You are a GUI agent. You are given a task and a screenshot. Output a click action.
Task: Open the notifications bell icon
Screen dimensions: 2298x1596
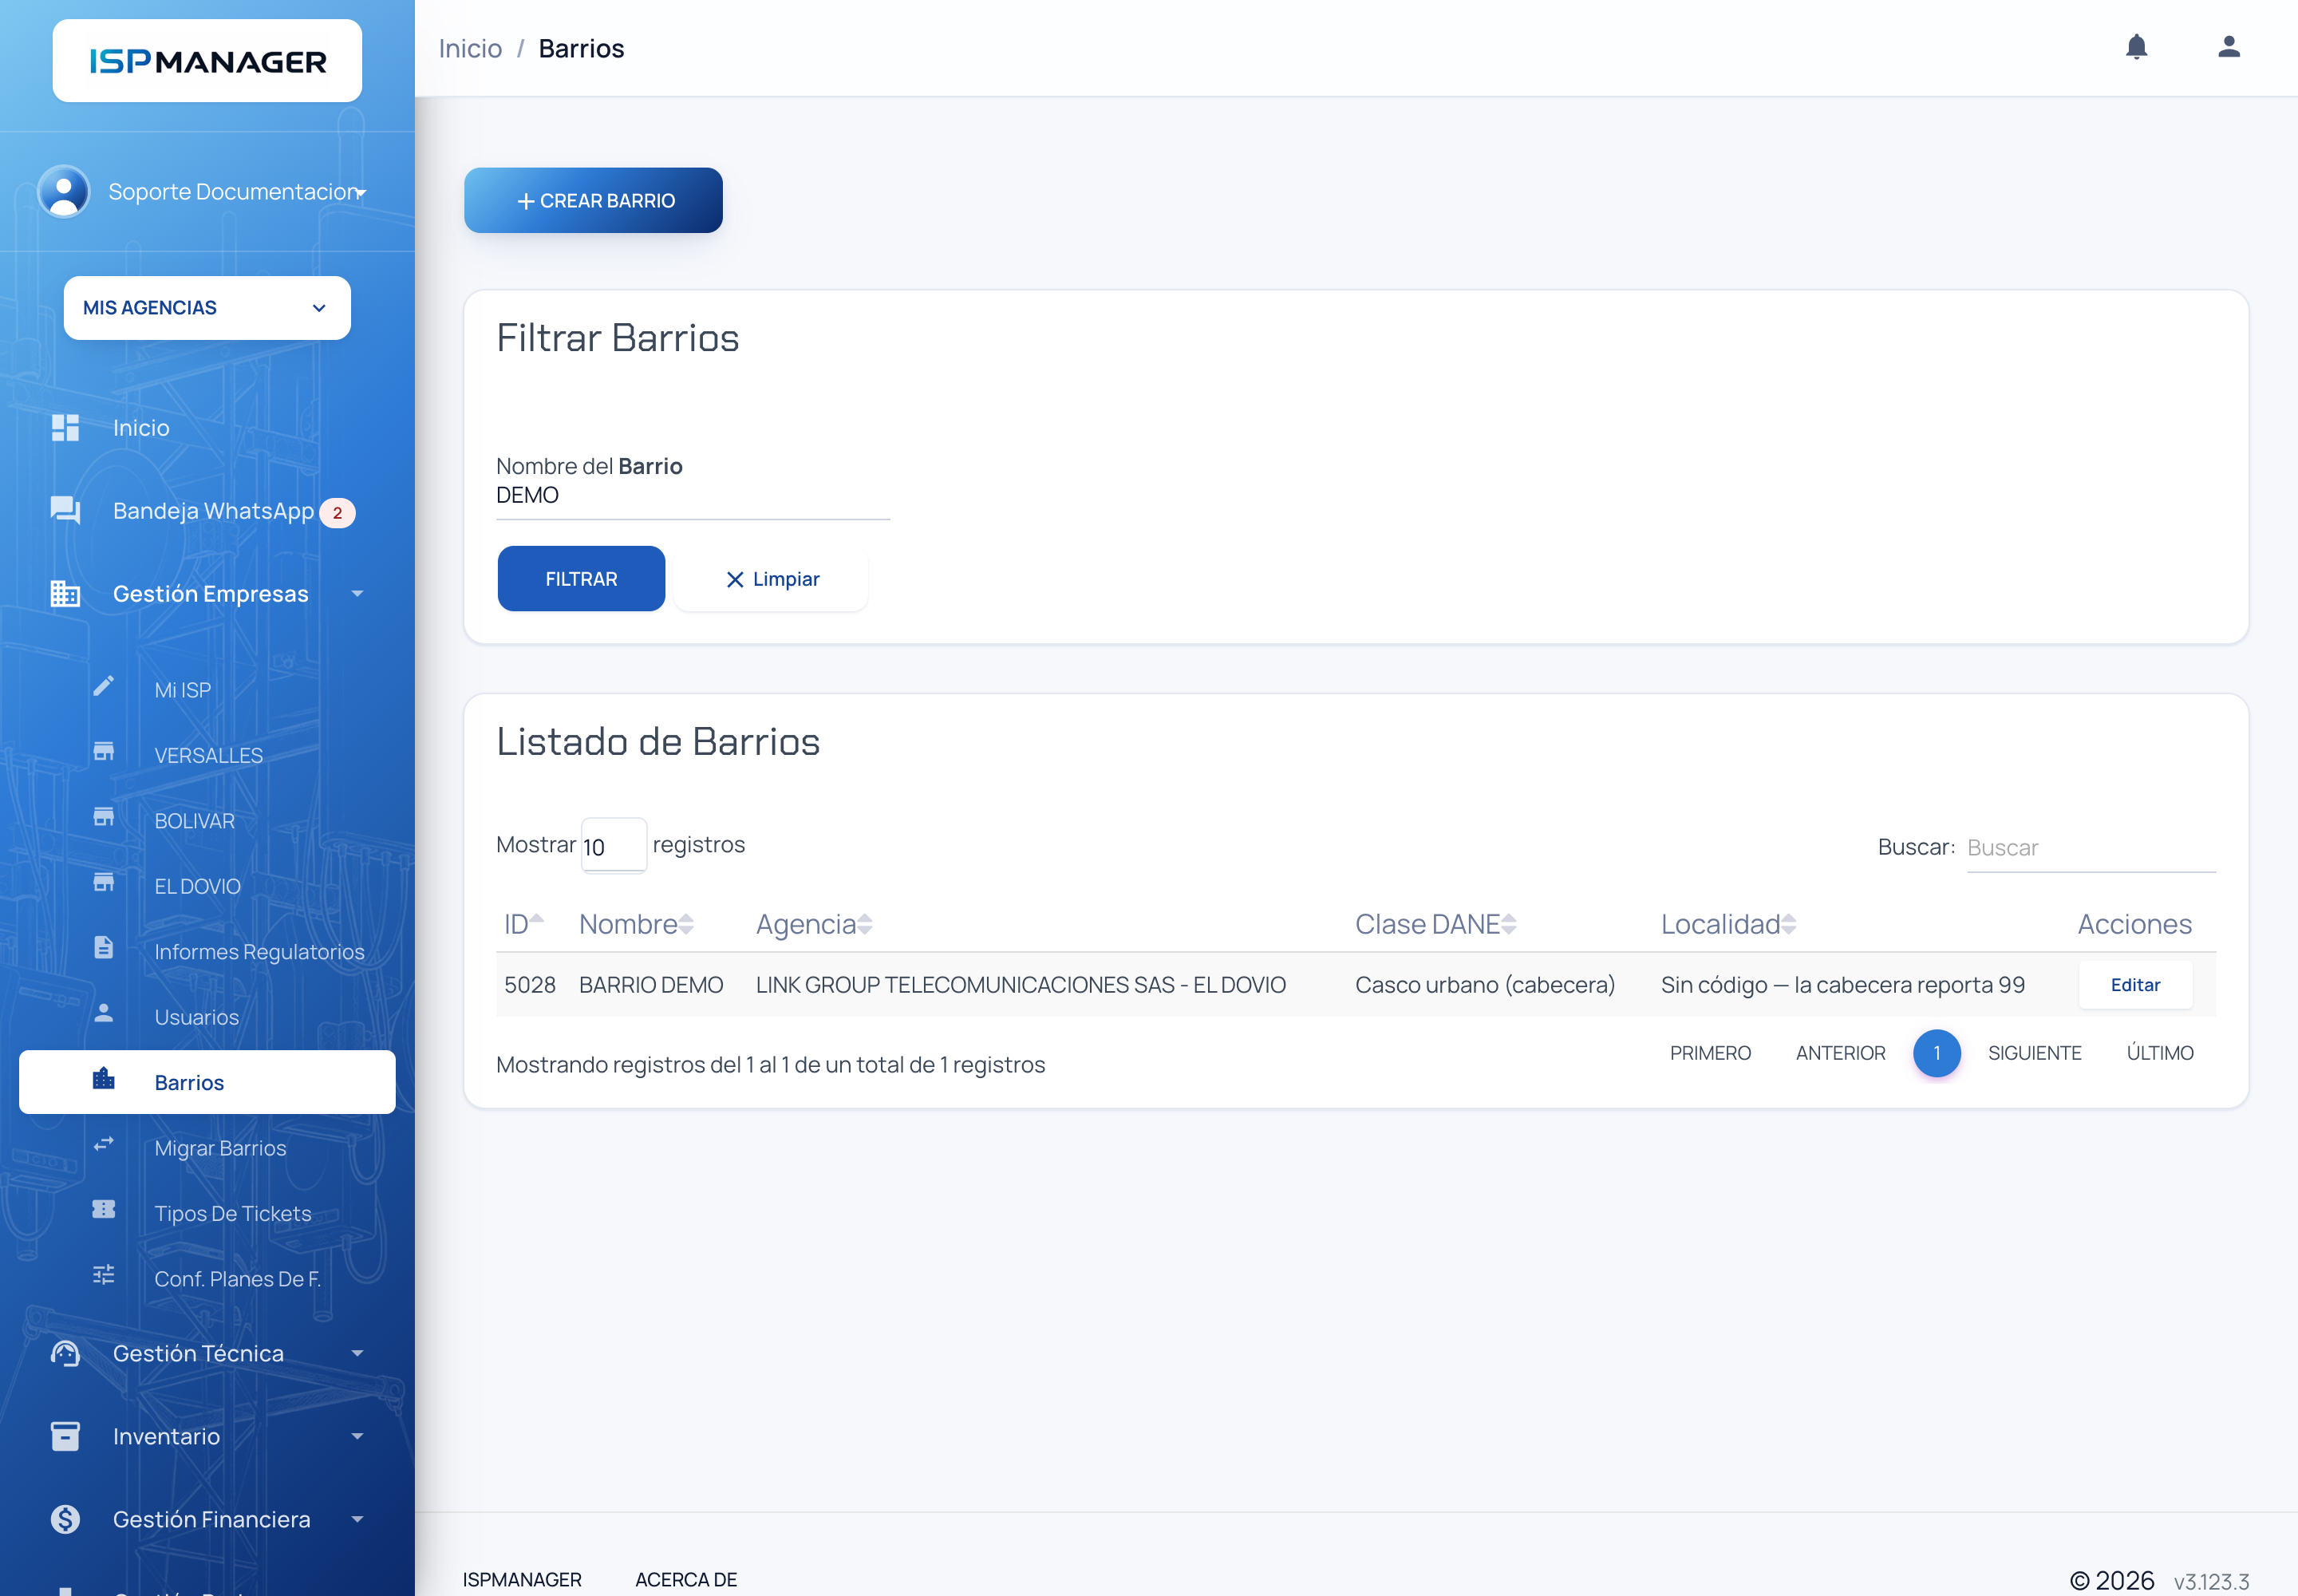2136,47
